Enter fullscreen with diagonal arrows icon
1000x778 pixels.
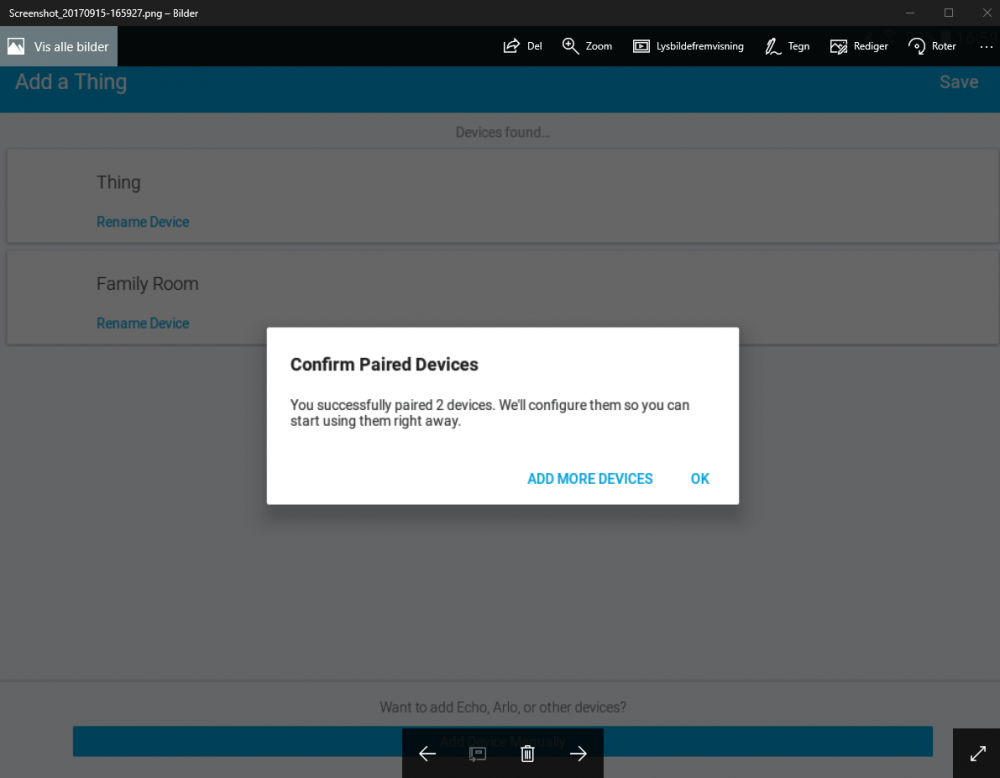tap(977, 754)
